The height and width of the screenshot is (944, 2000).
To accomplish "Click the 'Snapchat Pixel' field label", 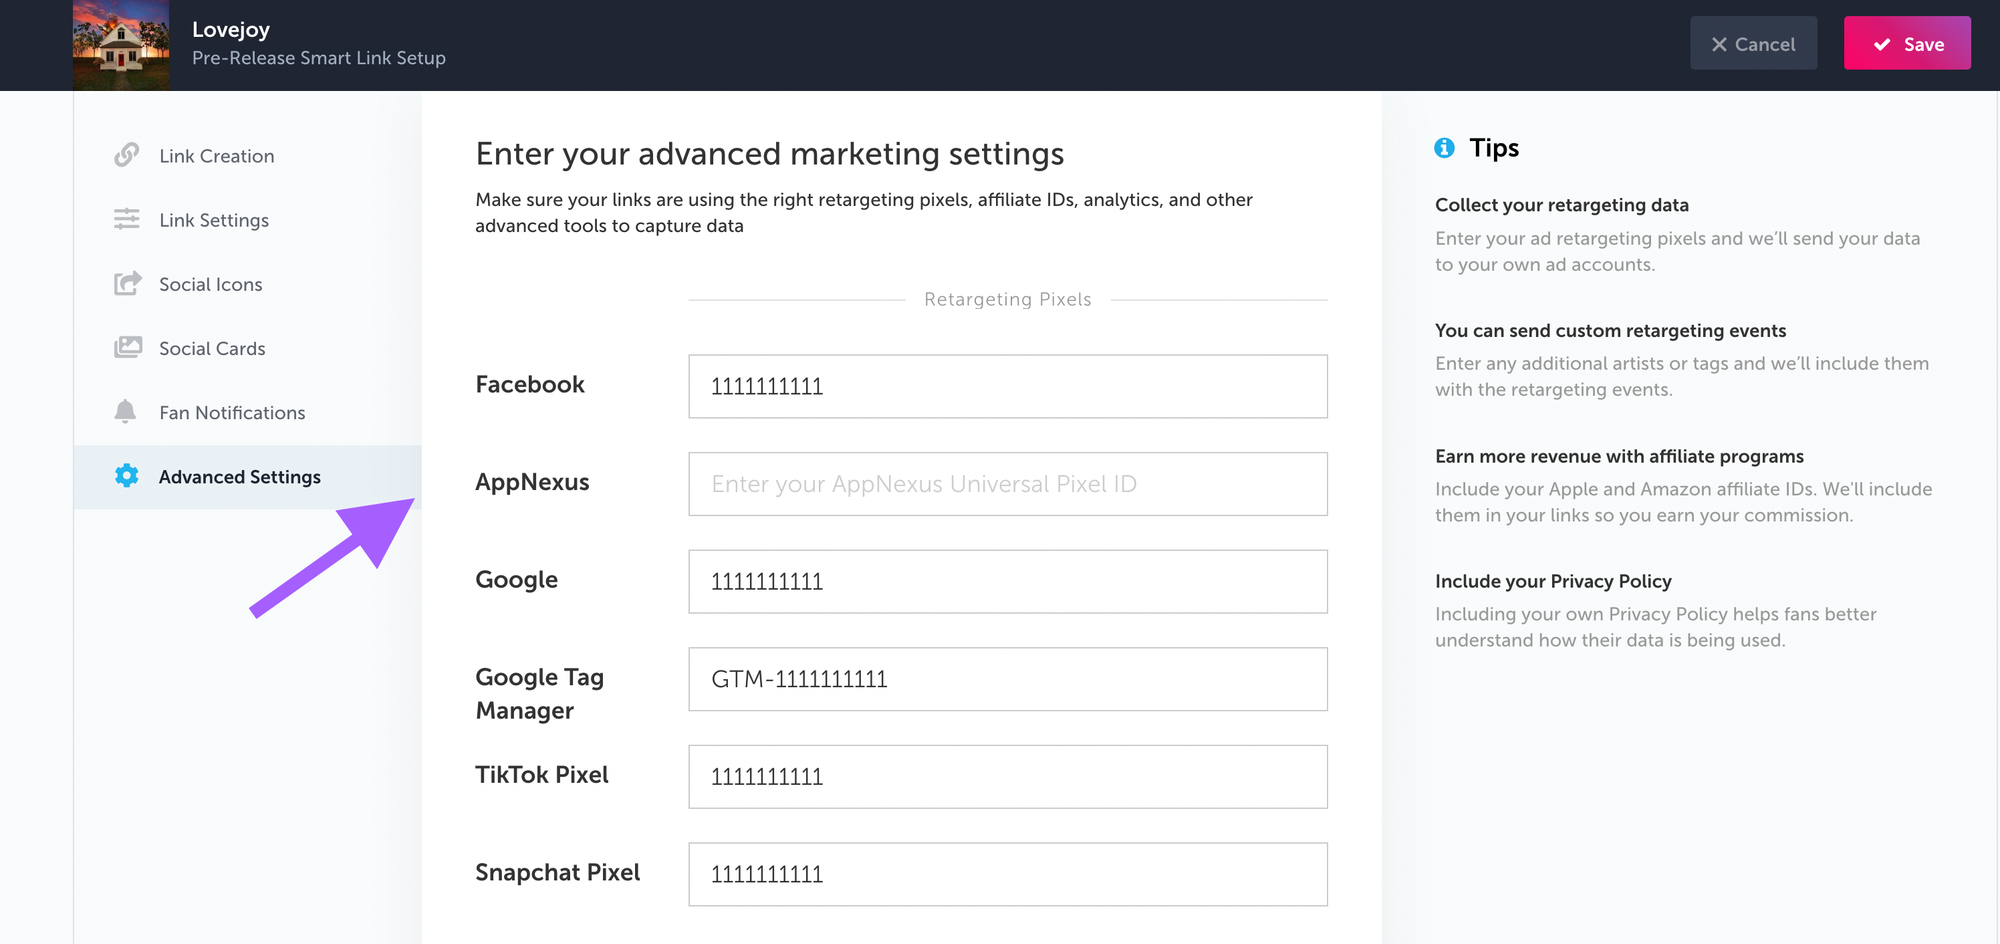I will pyautogui.click(x=558, y=872).
